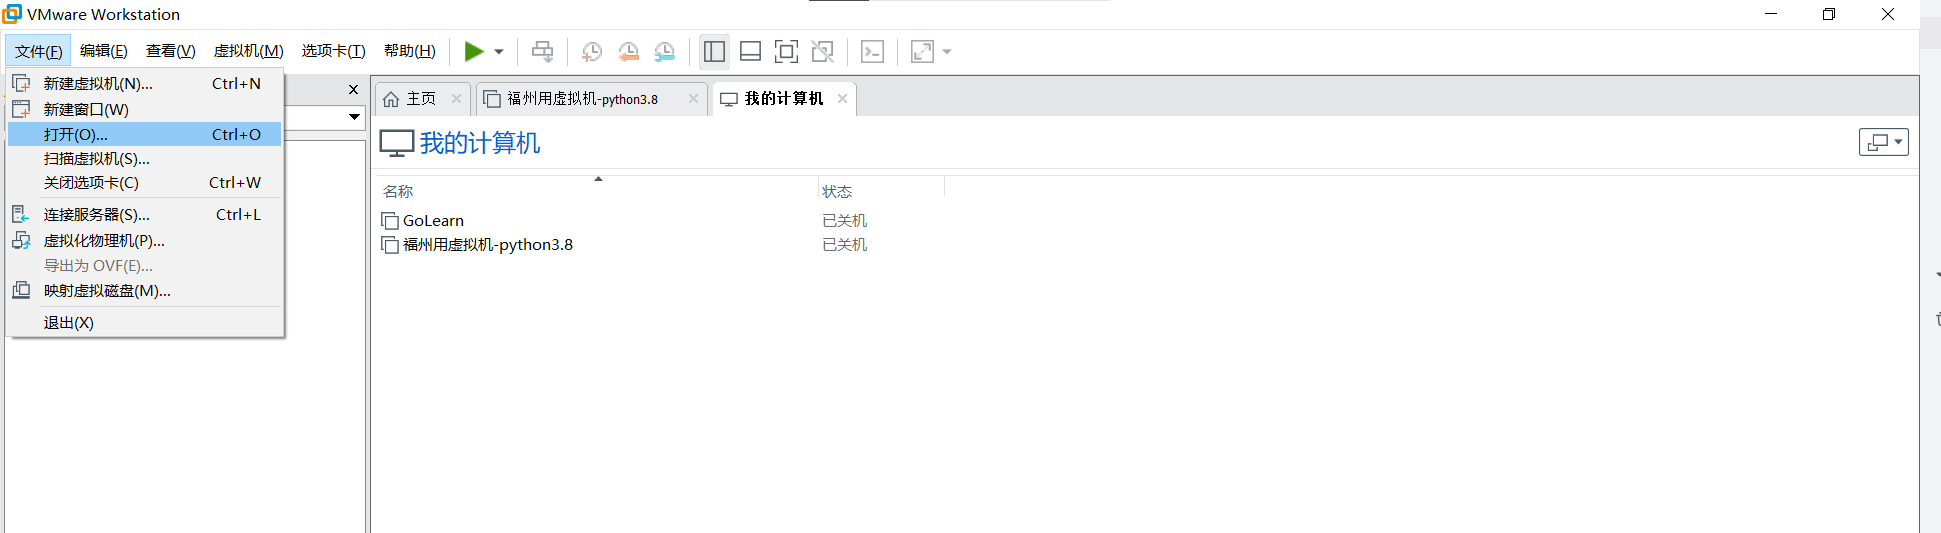
Task: Revert to snapshot toolbar icon
Action: [628, 52]
